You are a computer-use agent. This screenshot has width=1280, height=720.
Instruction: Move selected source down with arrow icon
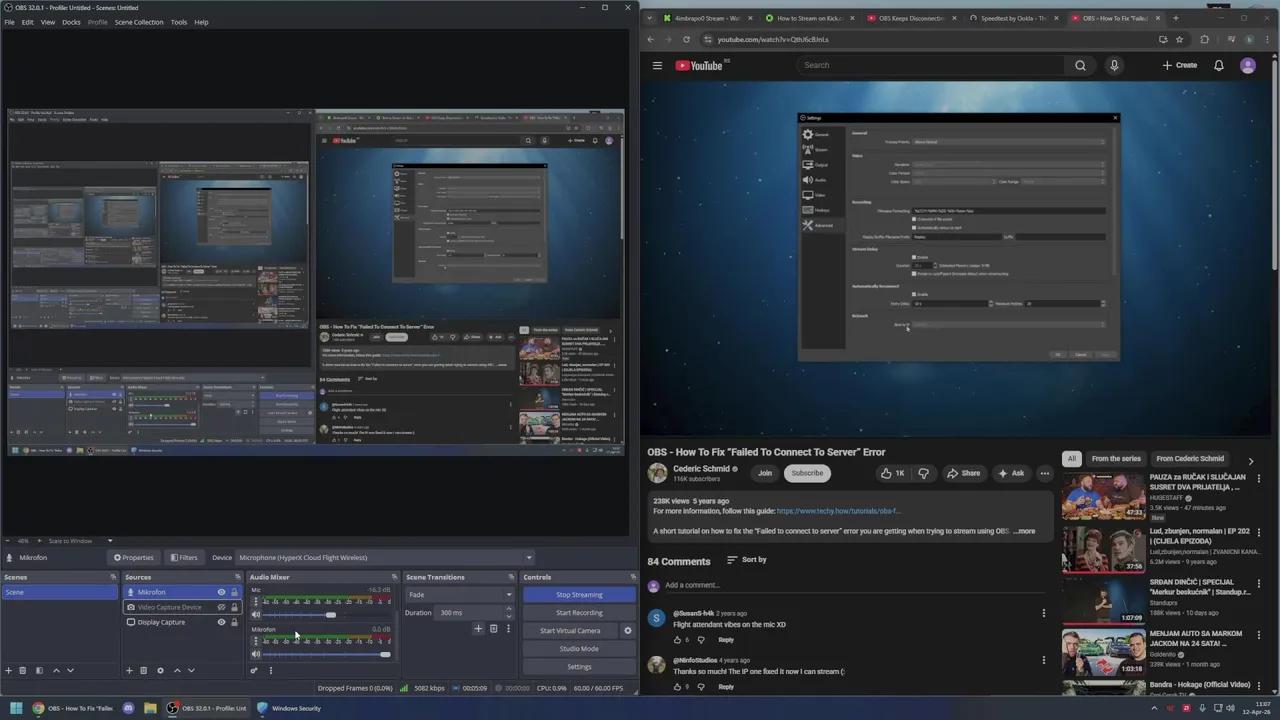pyautogui.click(x=191, y=670)
